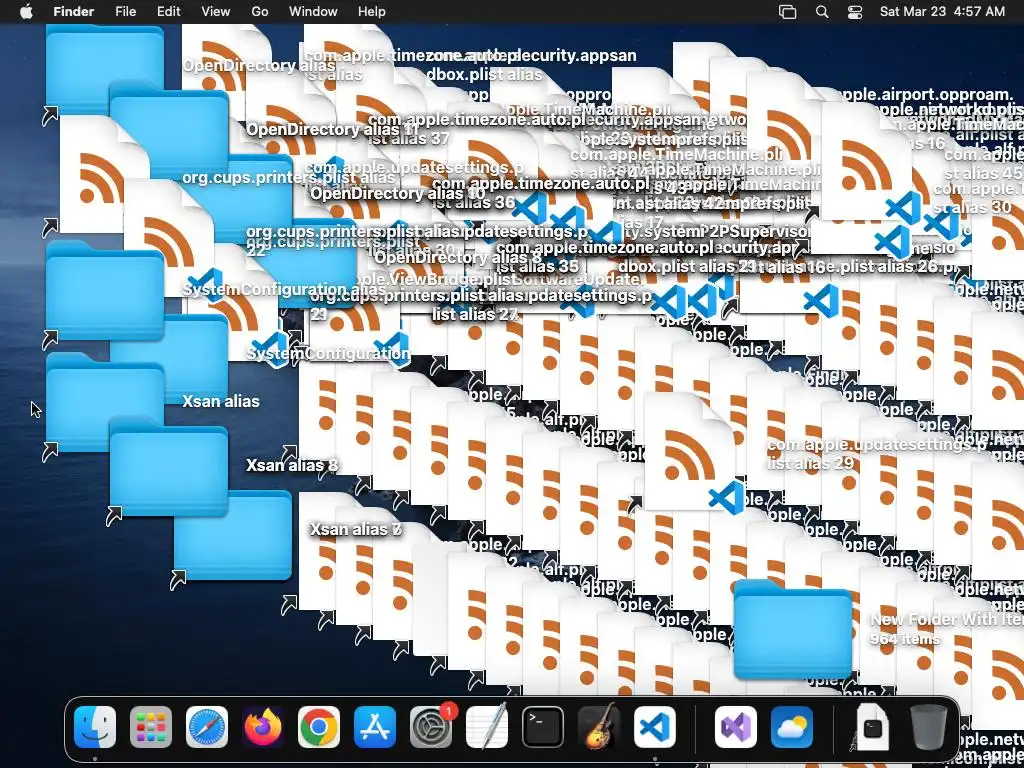This screenshot has width=1024, height=768.
Task: Open the Apple menu
Action: pos(26,12)
